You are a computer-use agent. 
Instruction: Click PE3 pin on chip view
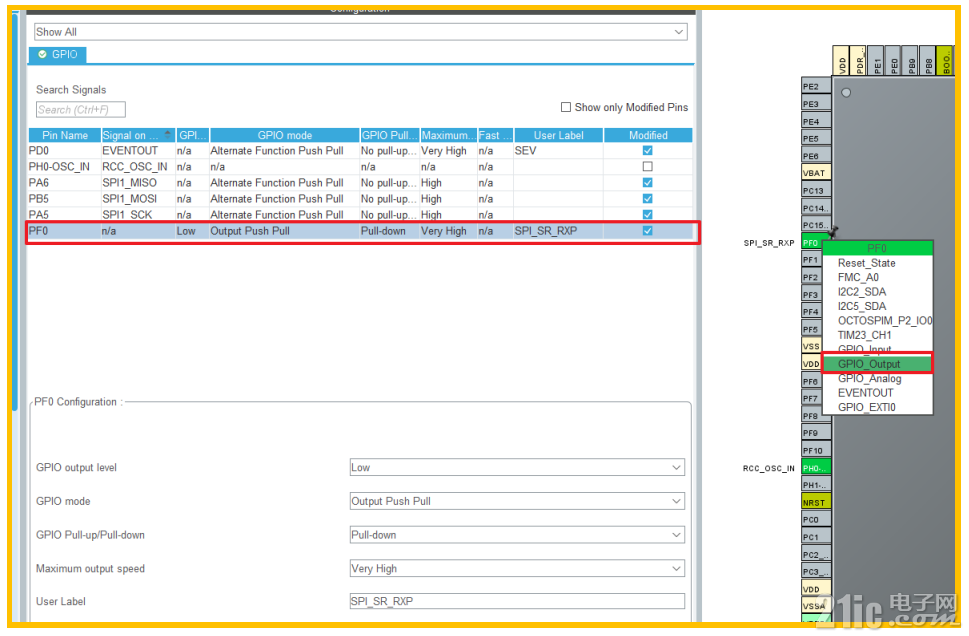click(x=816, y=104)
